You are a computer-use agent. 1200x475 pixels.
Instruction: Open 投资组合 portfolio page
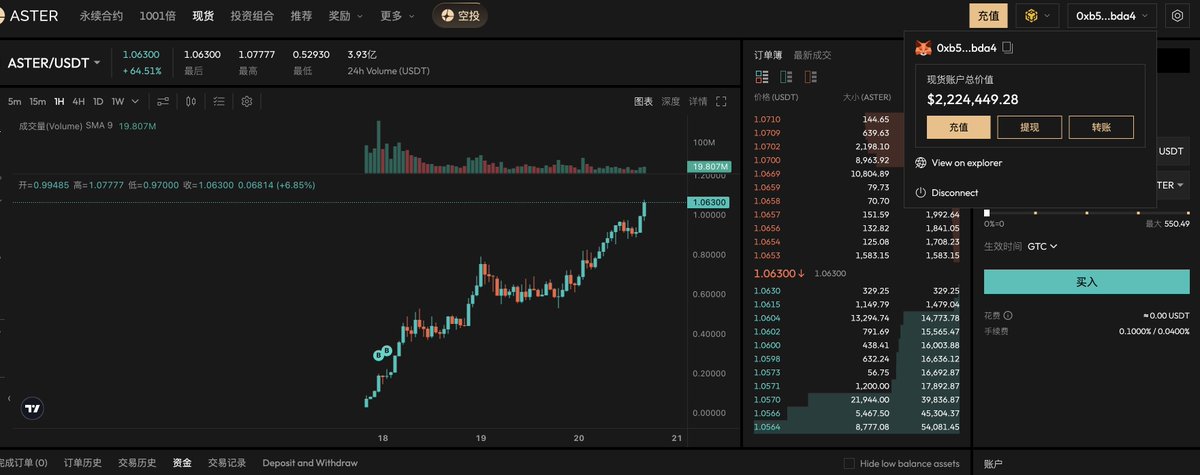[x=252, y=16]
